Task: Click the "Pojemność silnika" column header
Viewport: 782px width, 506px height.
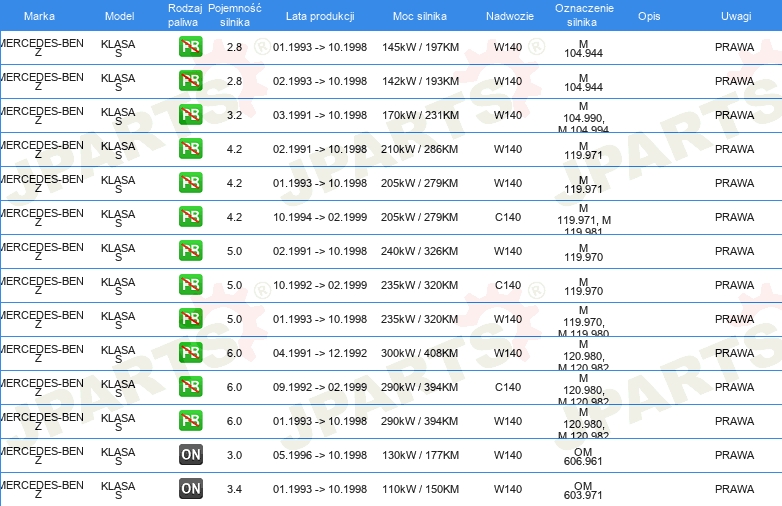Action: (234, 15)
